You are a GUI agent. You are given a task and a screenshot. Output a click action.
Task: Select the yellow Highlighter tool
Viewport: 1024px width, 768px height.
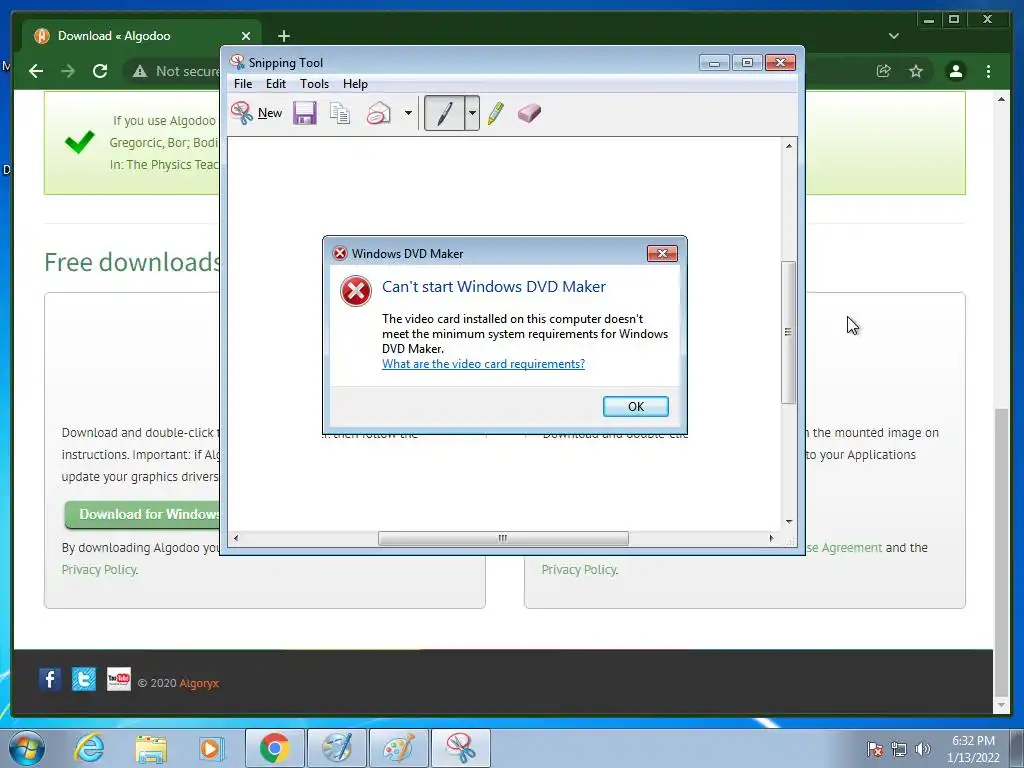click(x=496, y=113)
